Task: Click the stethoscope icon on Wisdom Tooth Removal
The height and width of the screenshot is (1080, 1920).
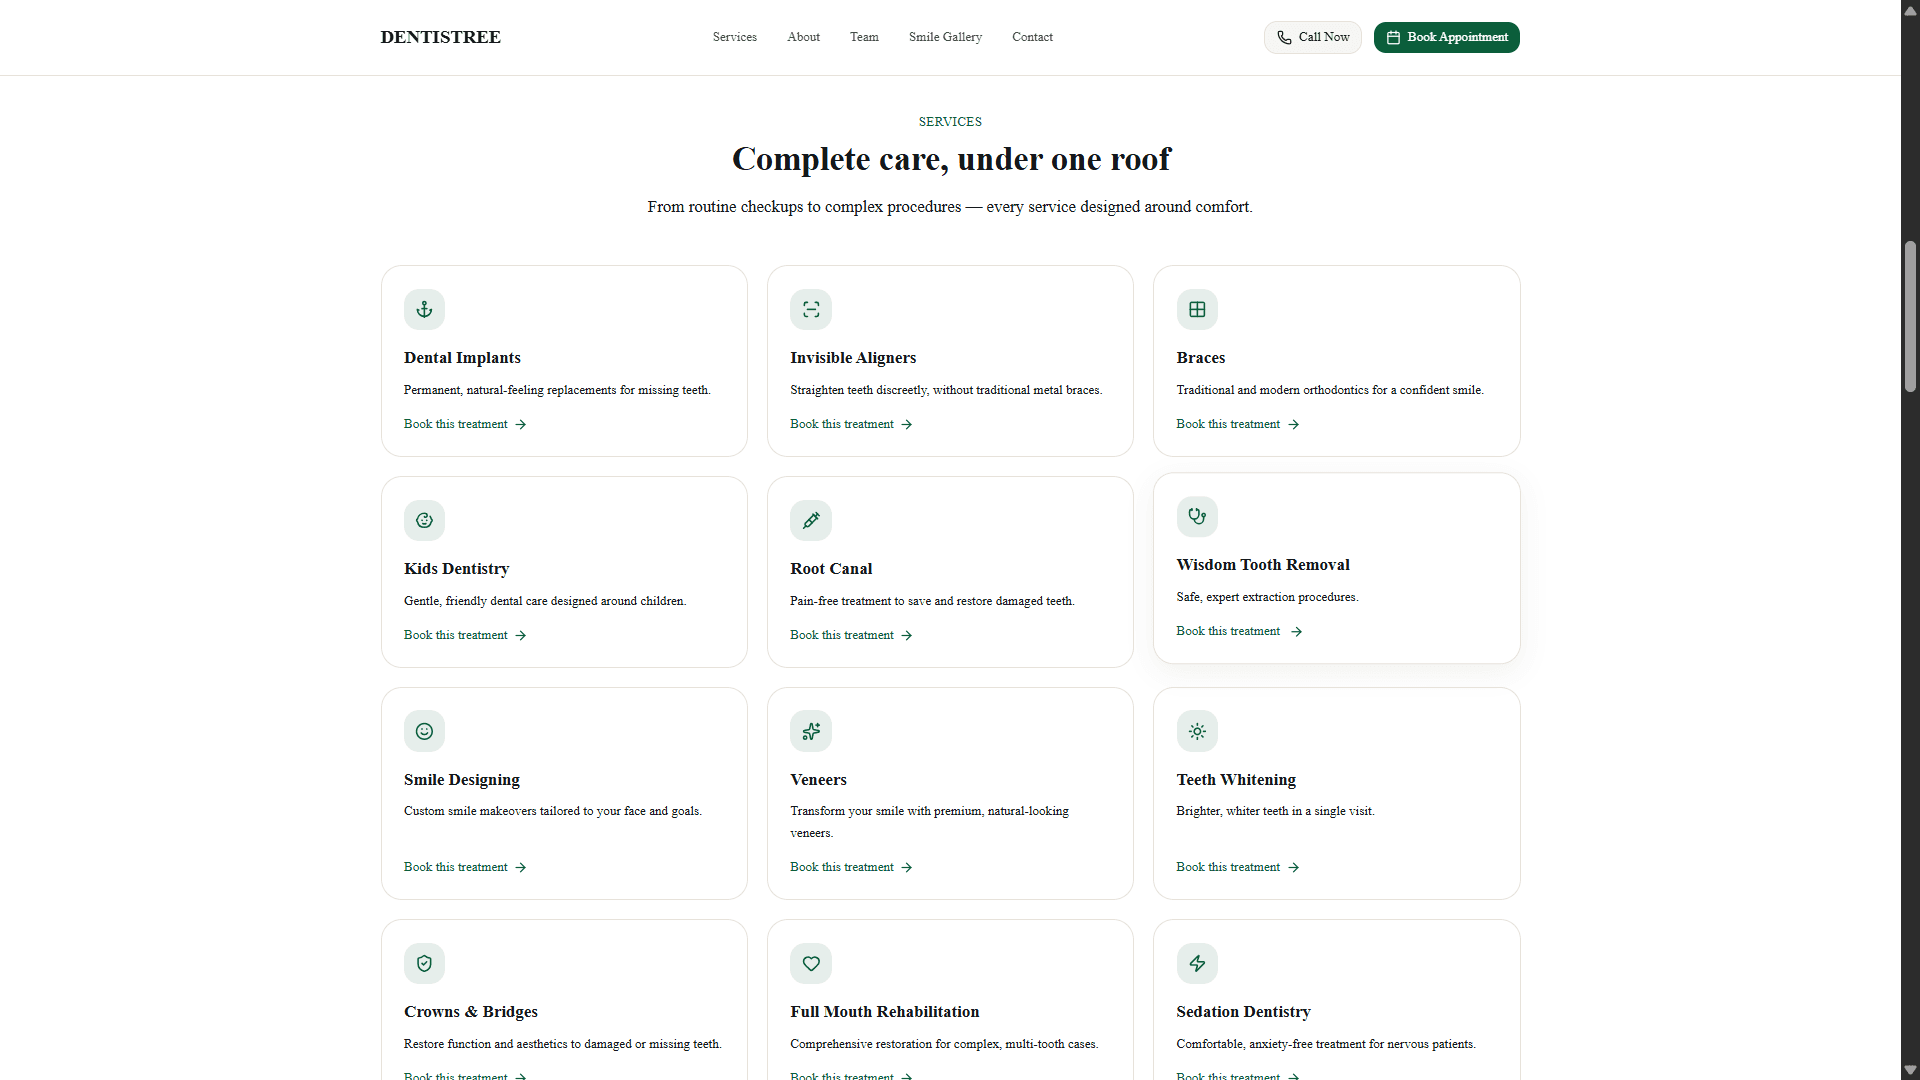Action: click(x=1197, y=516)
